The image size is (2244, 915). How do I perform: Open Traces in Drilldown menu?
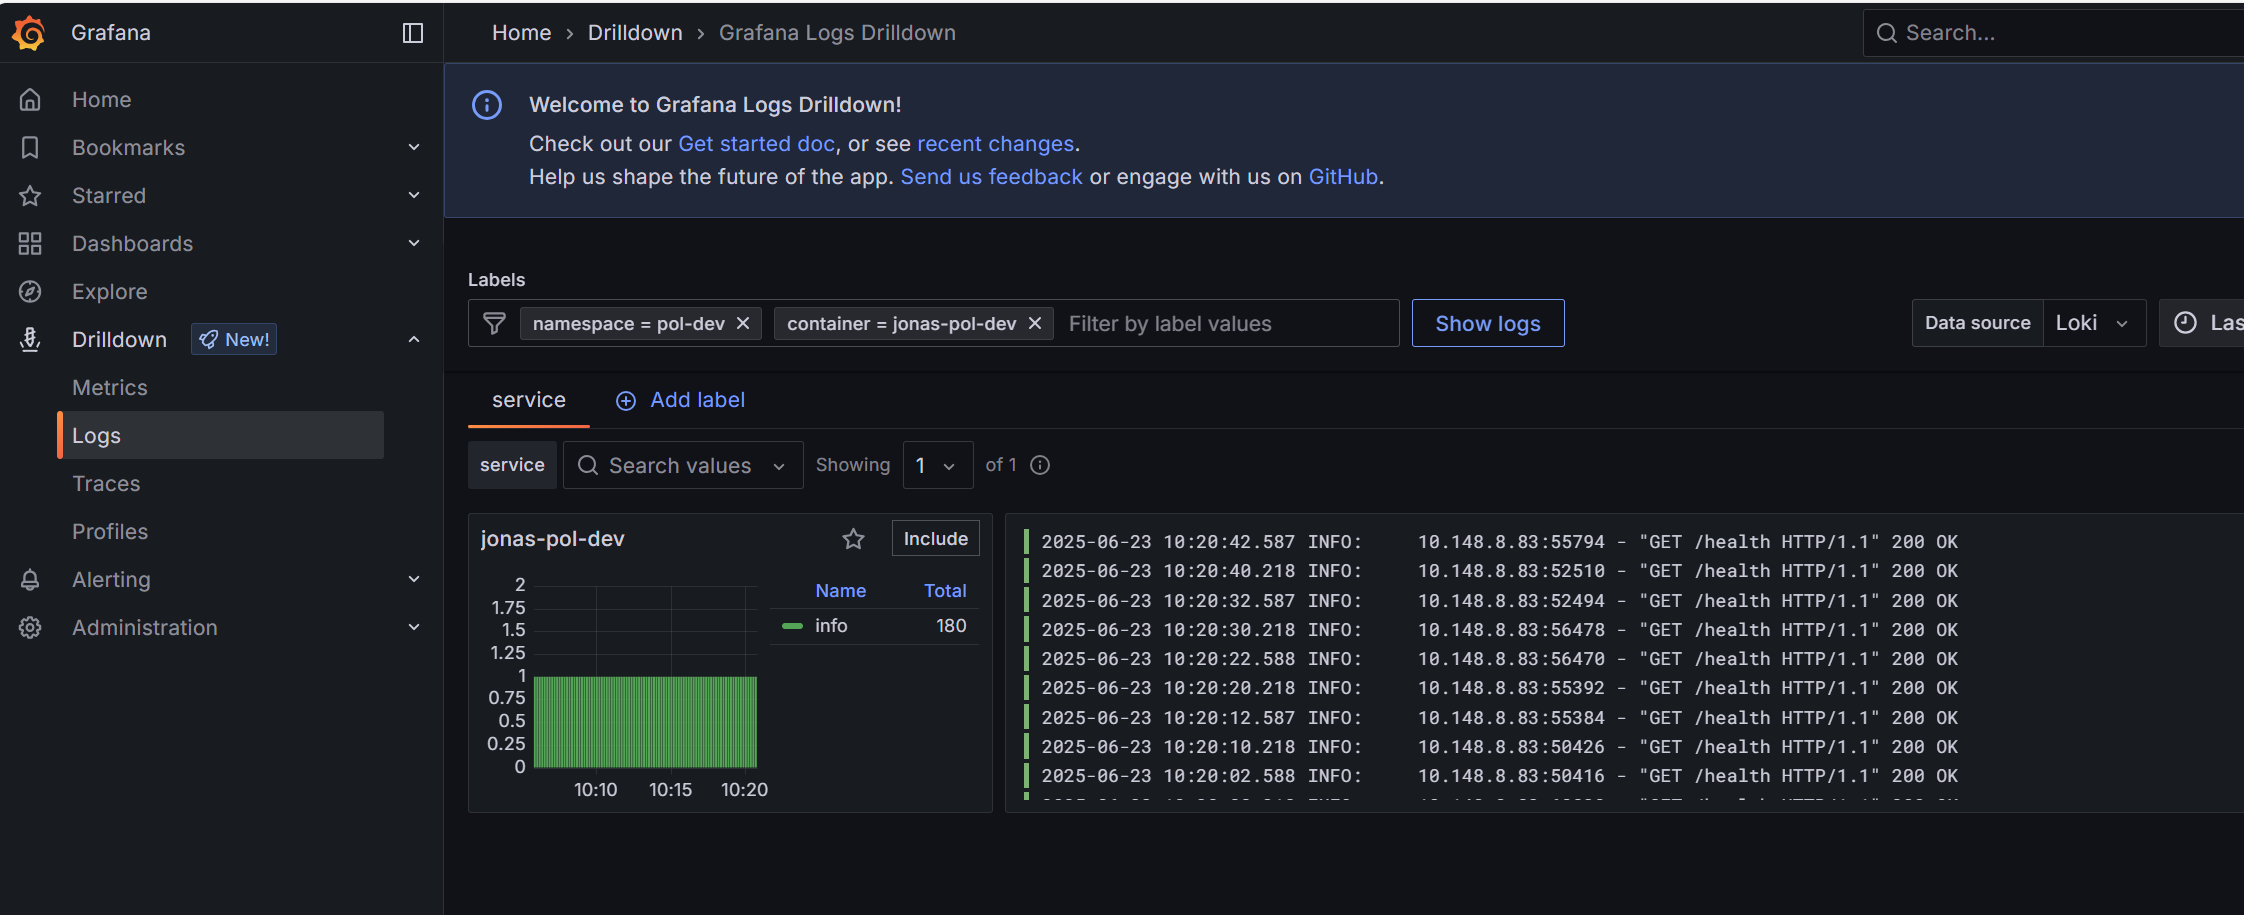pos(106,484)
